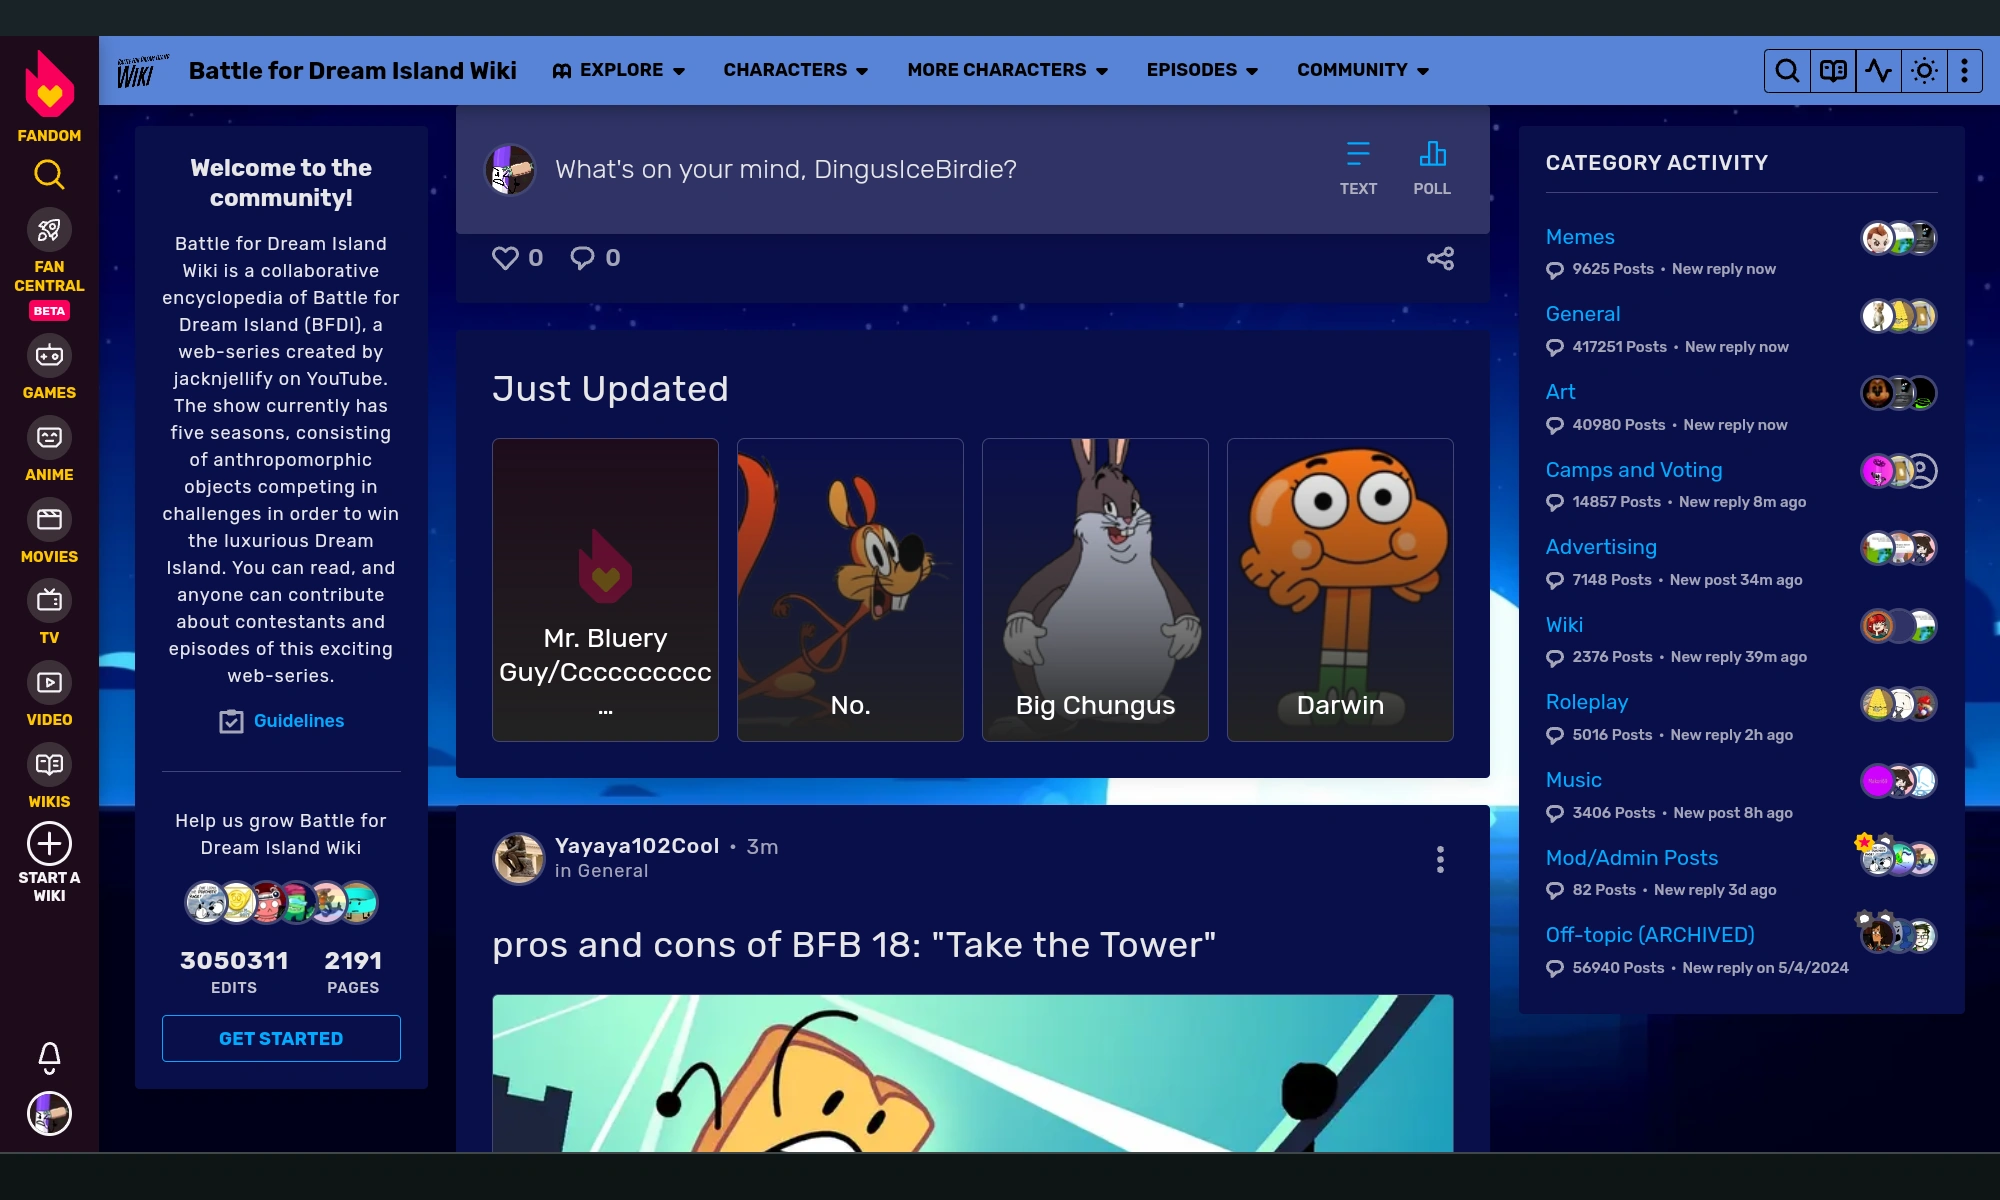The height and width of the screenshot is (1200, 2000).
Task: Open the Guidelines link
Action: pyautogui.click(x=298, y=721)
